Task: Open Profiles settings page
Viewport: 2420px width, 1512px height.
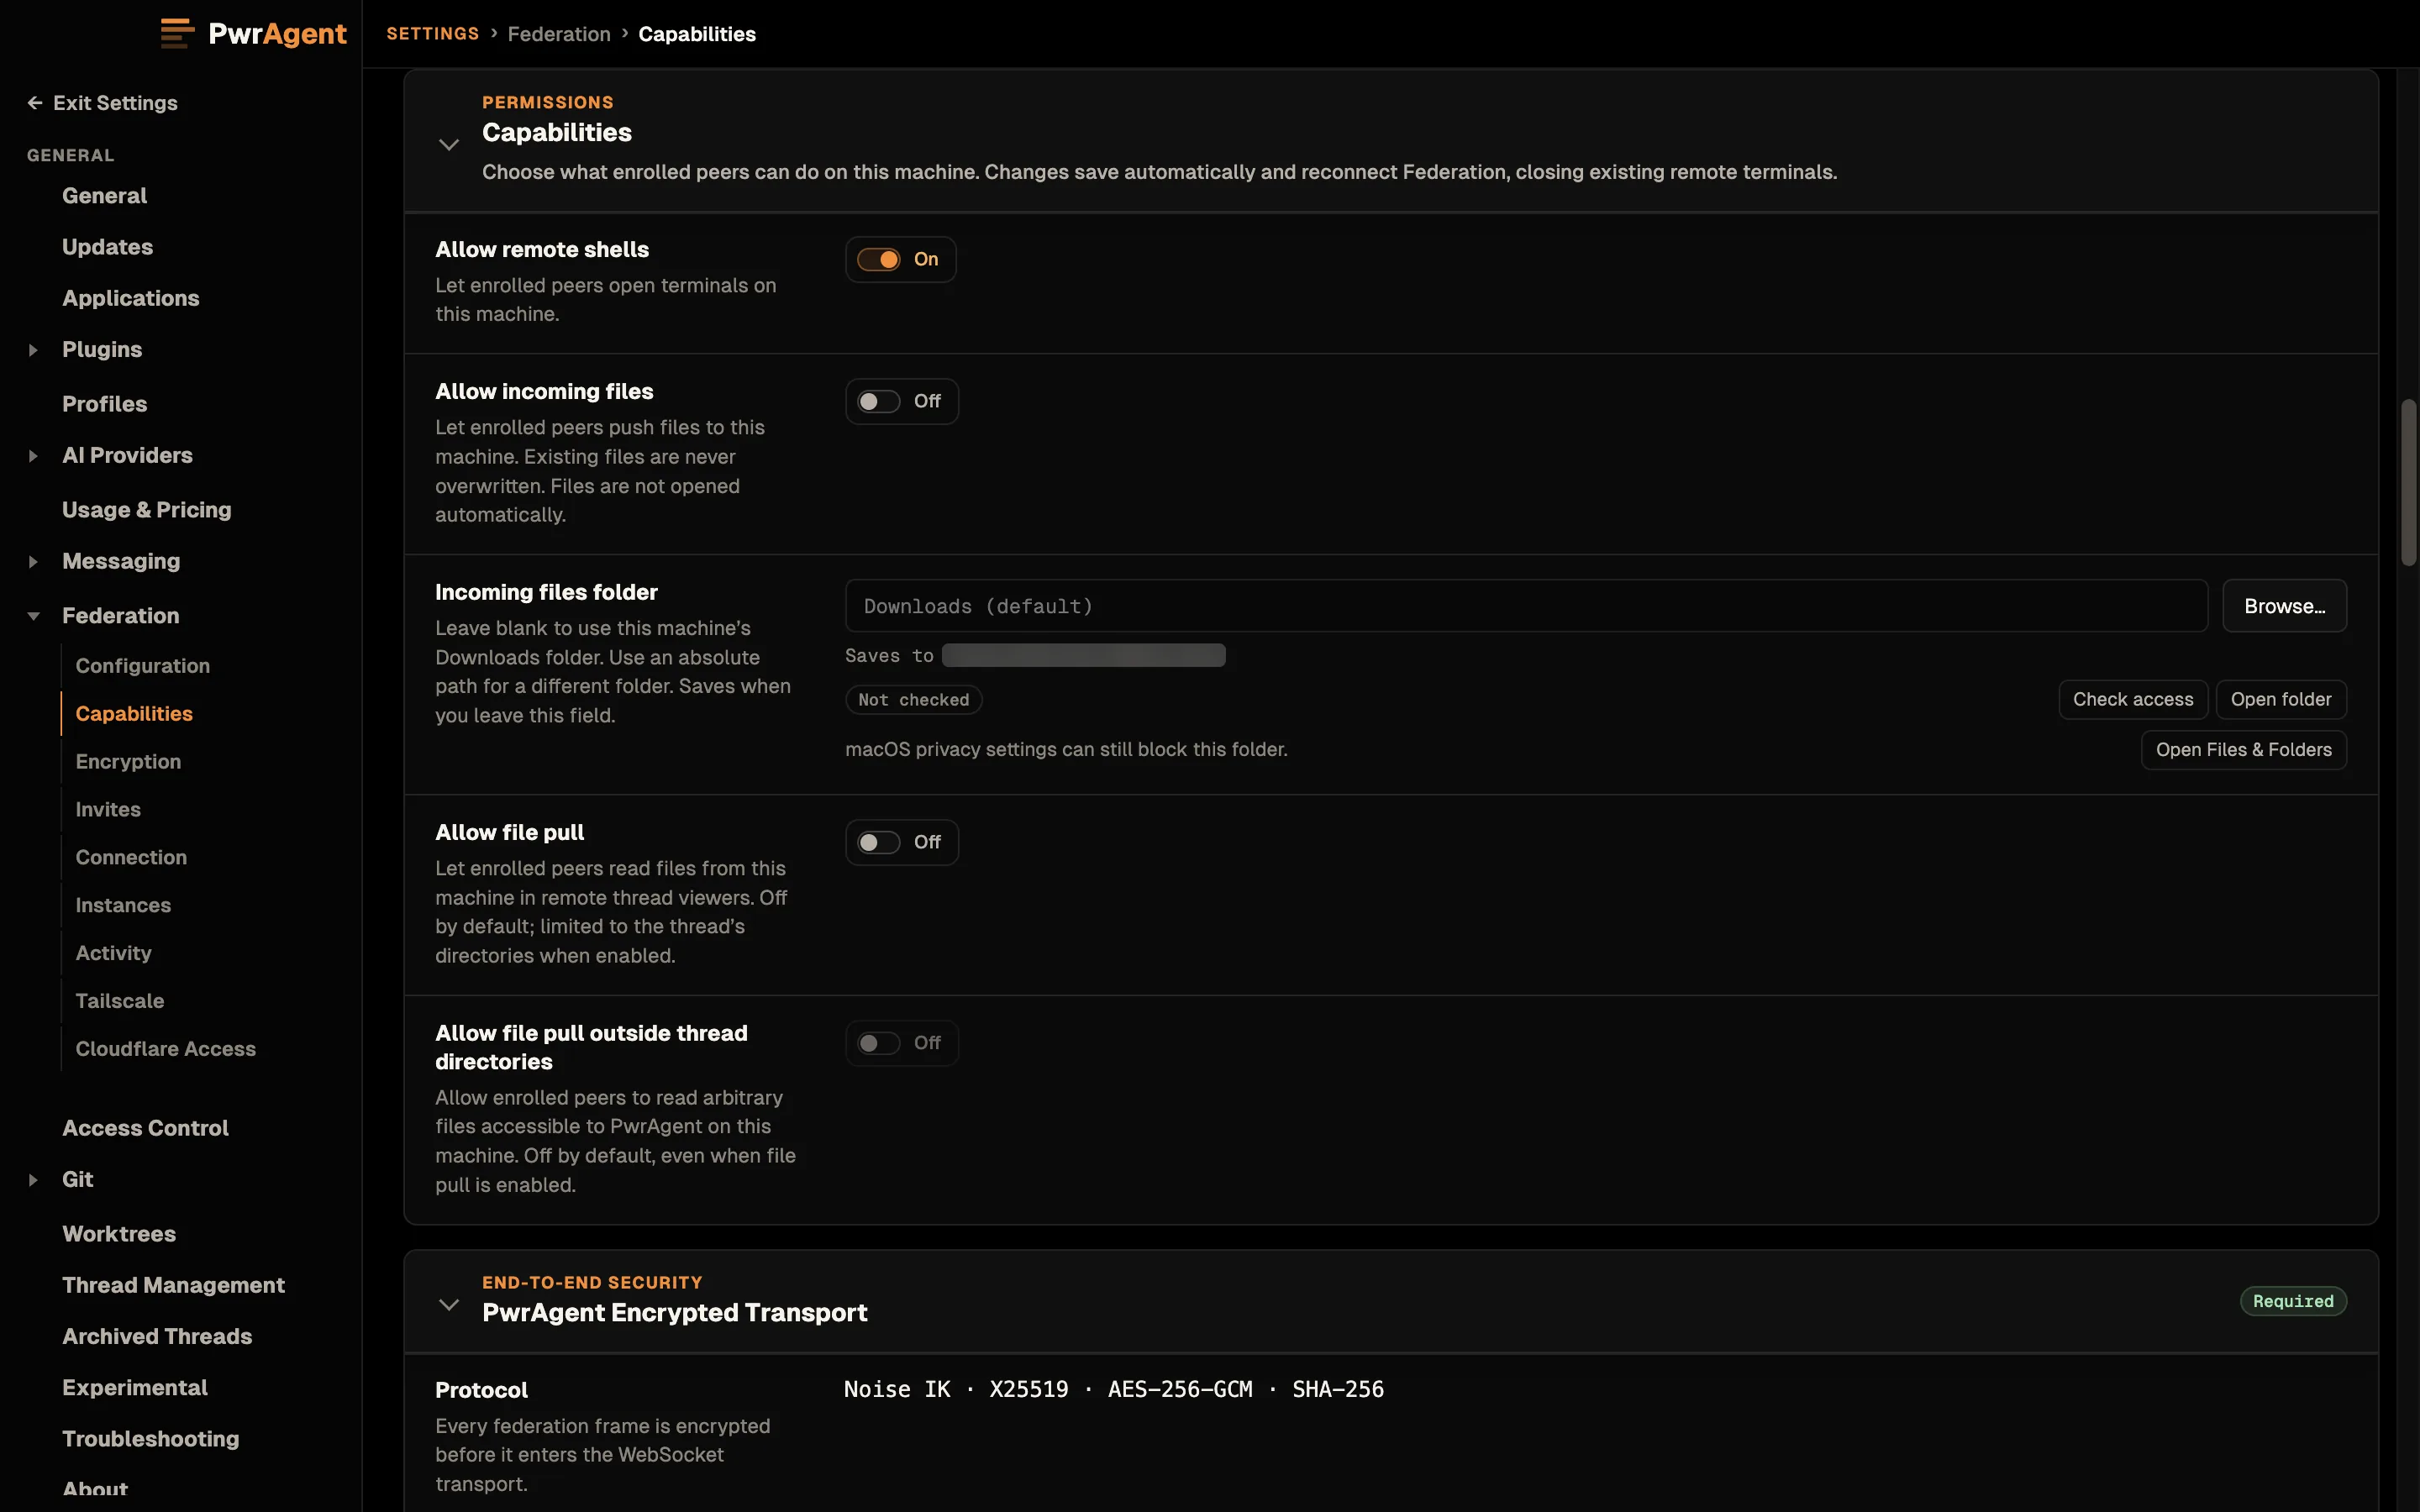Action: click(x=104, y=404)
